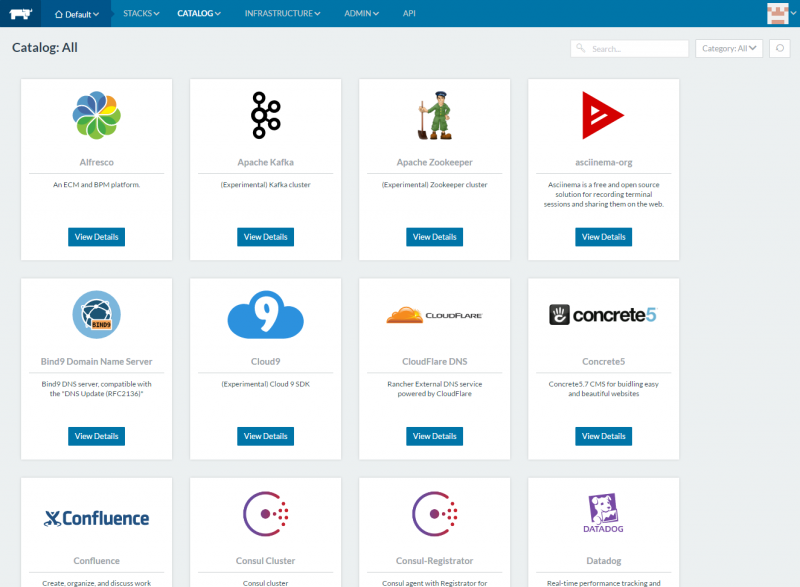Click the Alfresco flower logo
This screenshot has width=800, height=587.
click(x=96, y=115)
